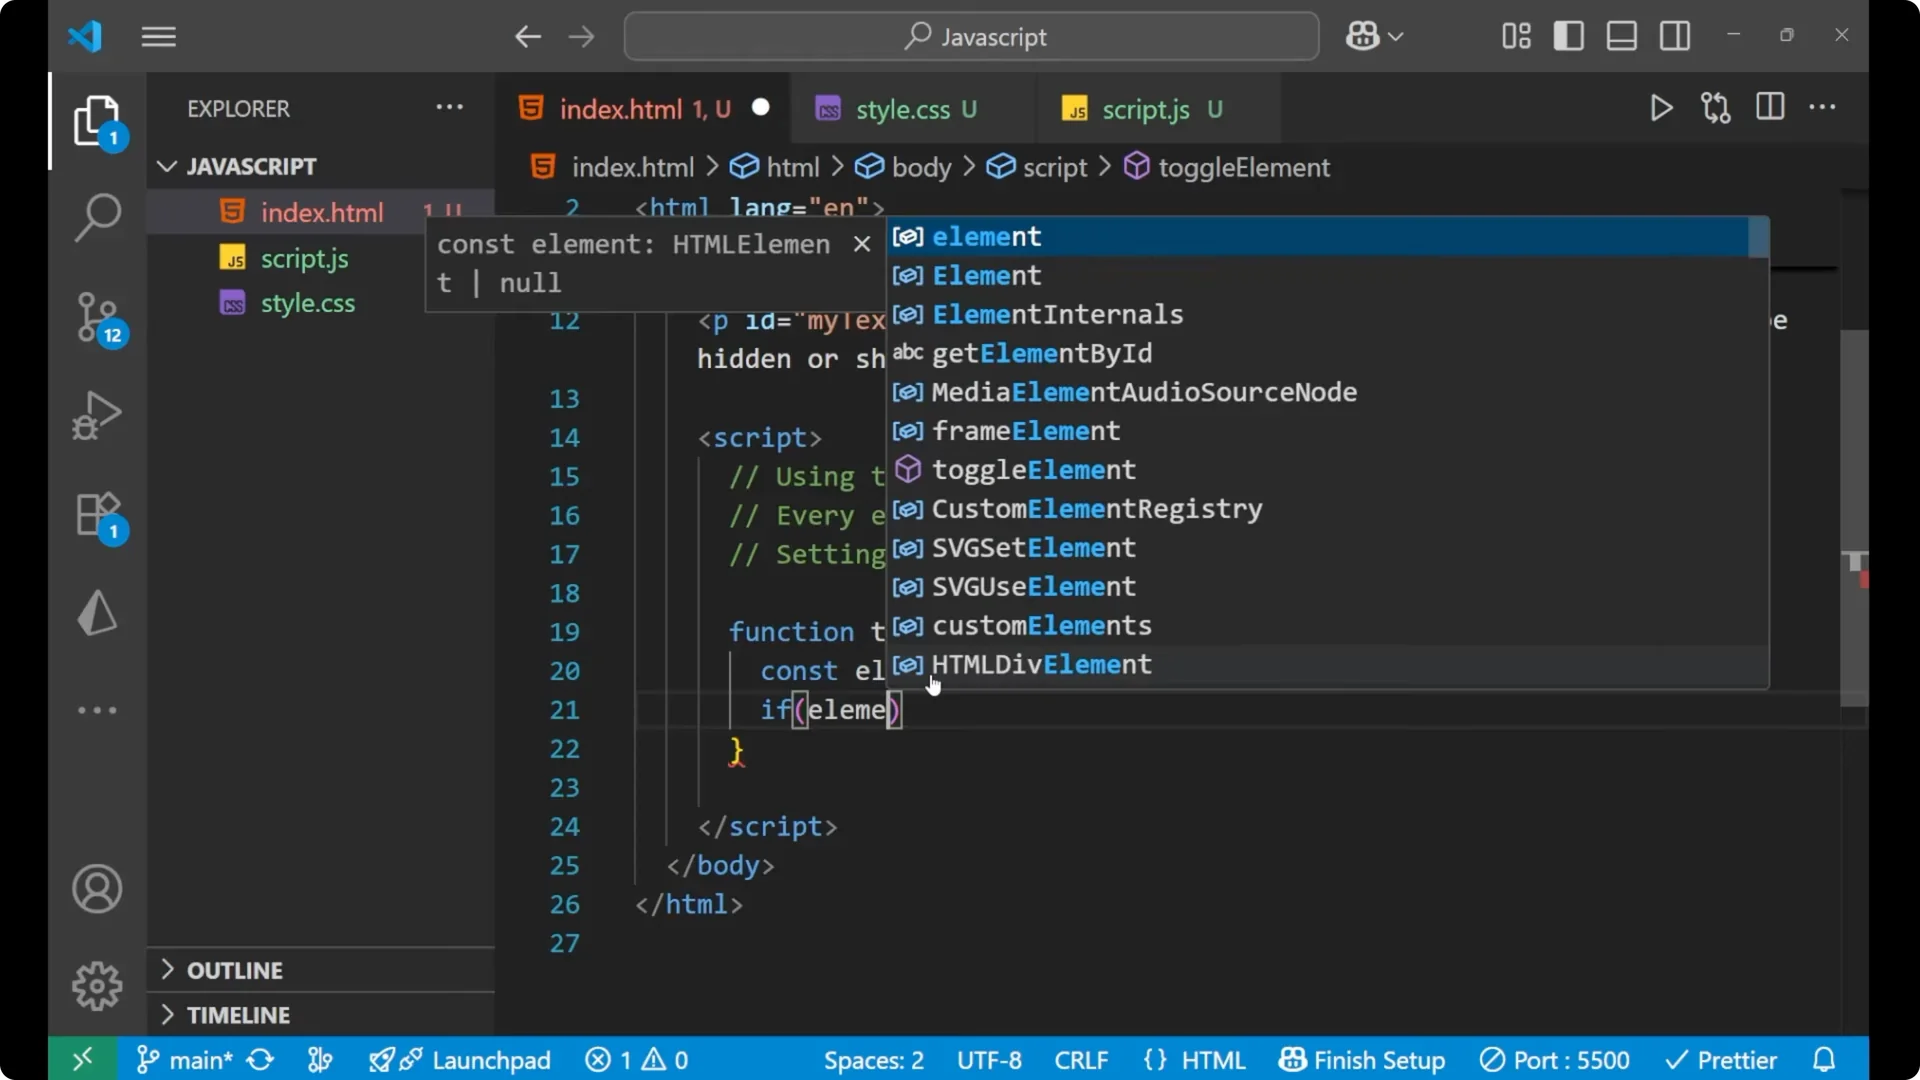Click Finish Setup in the status bar
Viewport: 1920px width, 1080px height.
tap(1362, 1059)
